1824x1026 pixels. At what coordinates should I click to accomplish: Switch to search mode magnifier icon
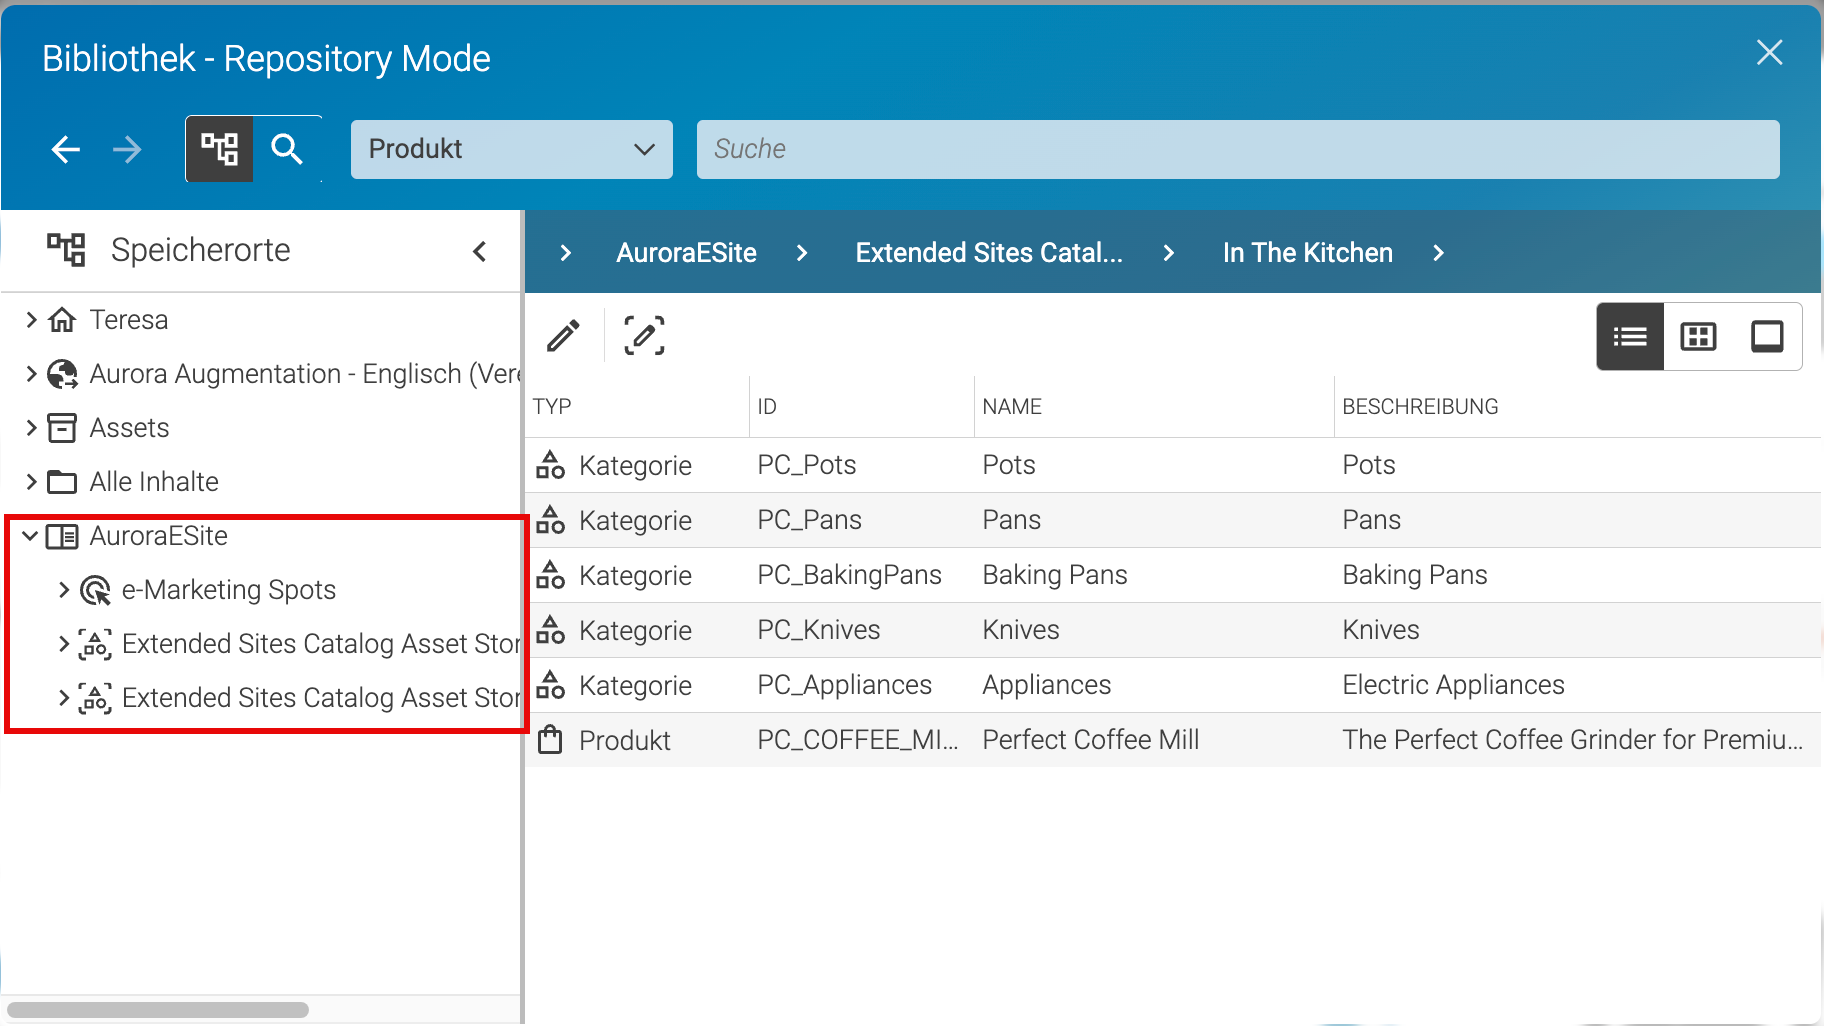click(287, 149)
